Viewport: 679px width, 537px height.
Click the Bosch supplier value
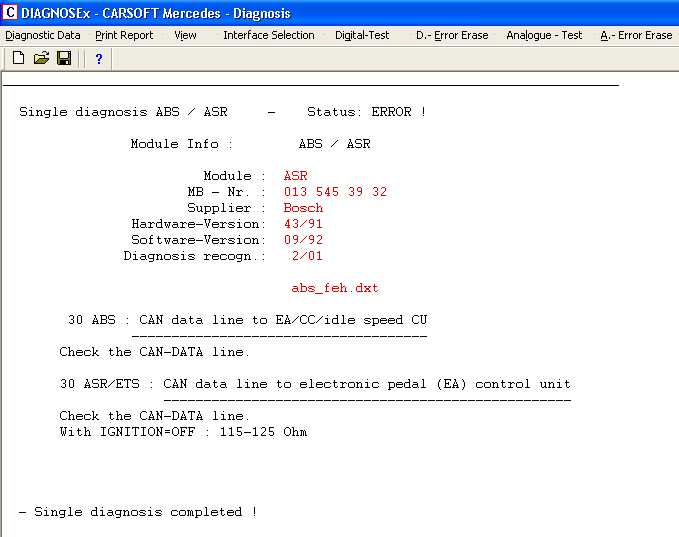coord(303,208)
